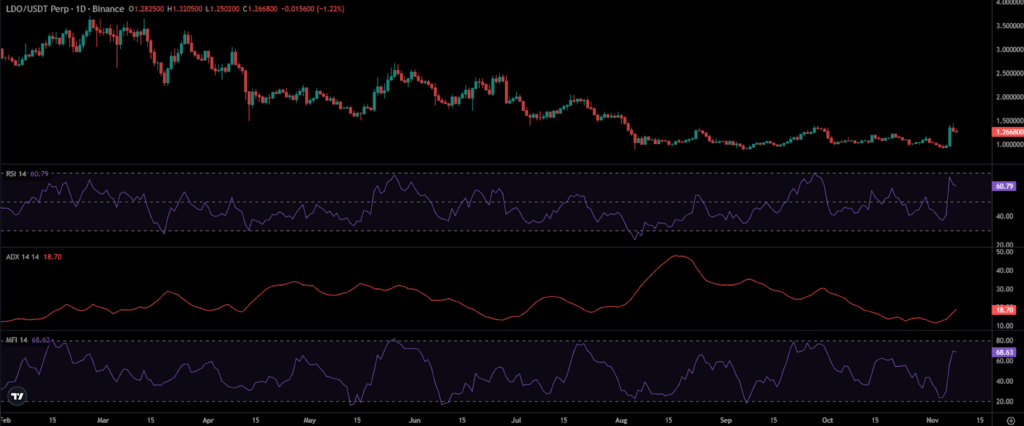Click the May label on the time axis
Screen dimensions: 1024x426
310,420
